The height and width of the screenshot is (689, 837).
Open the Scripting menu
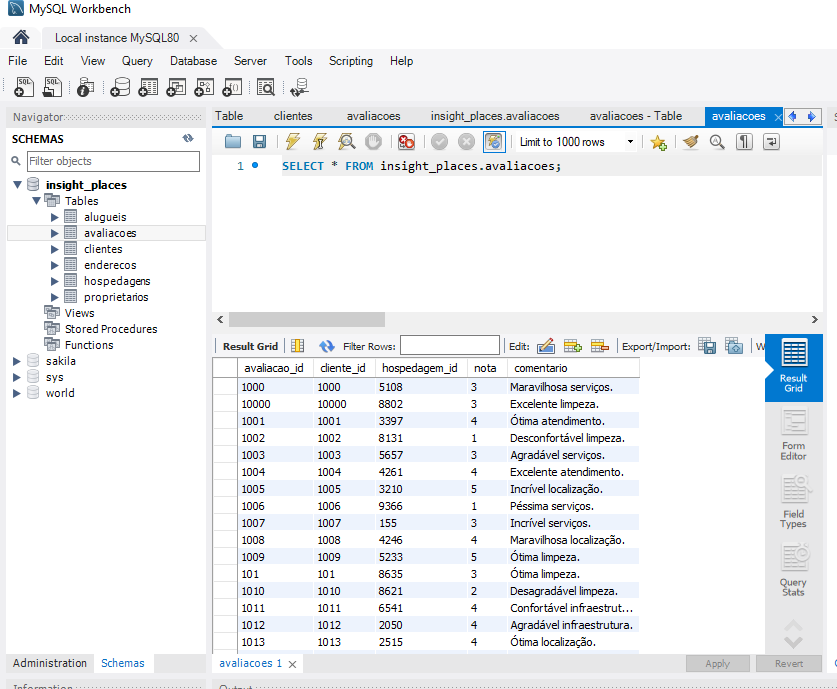pyautogui.click(x=351, y=61)
